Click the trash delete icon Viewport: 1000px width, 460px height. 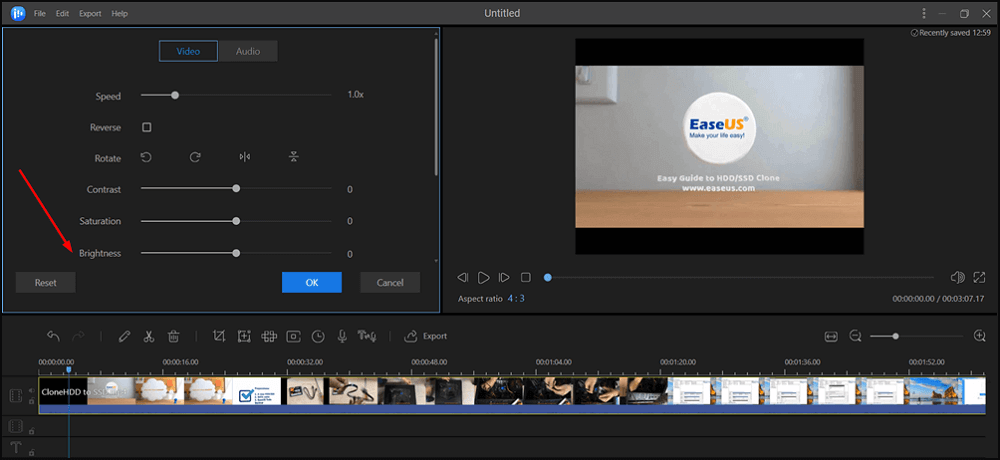[x=173, y=337]
